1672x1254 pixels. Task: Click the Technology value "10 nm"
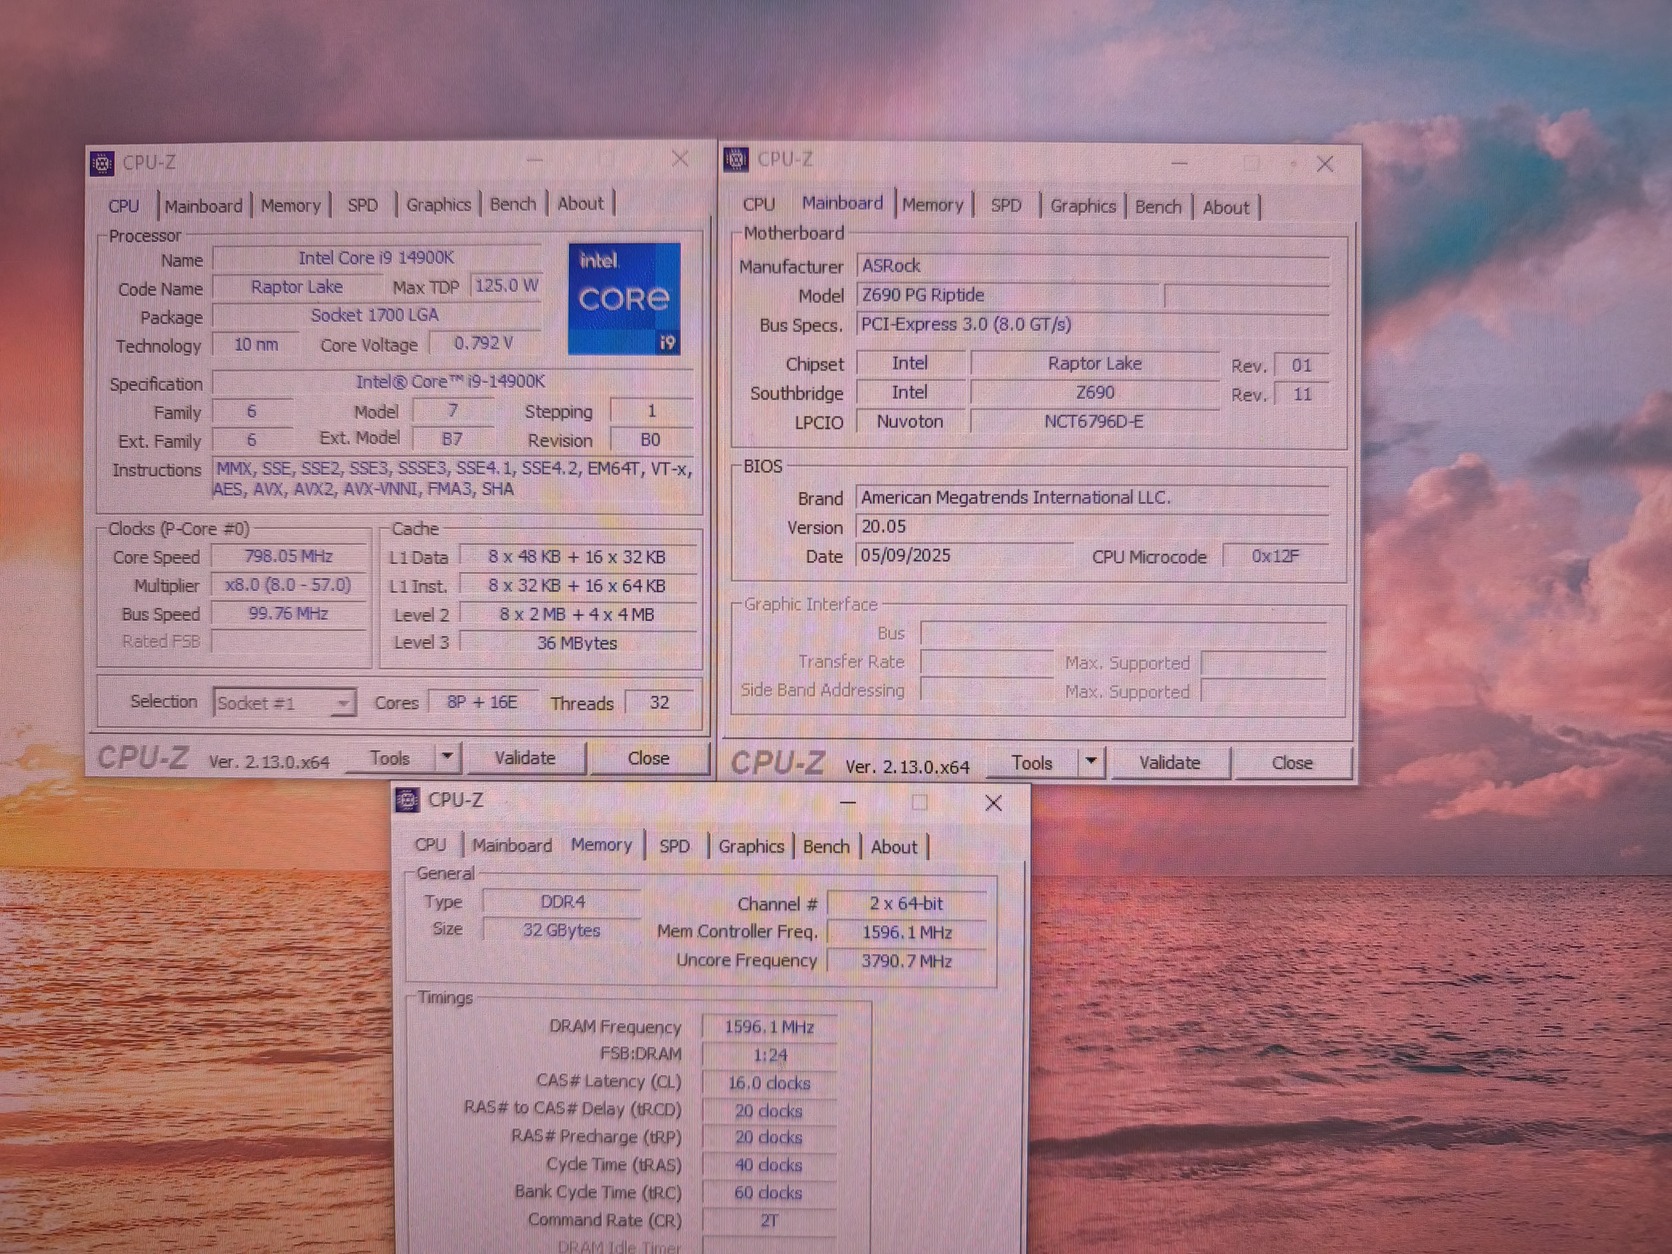(x=256, y=345)
